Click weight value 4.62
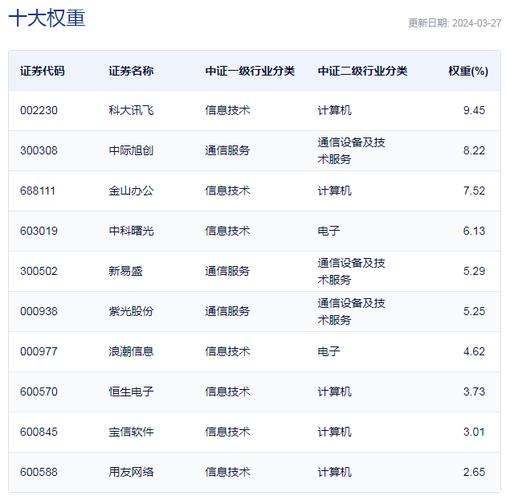The height and width of the screenshot is (500, 506). point(474,351)
